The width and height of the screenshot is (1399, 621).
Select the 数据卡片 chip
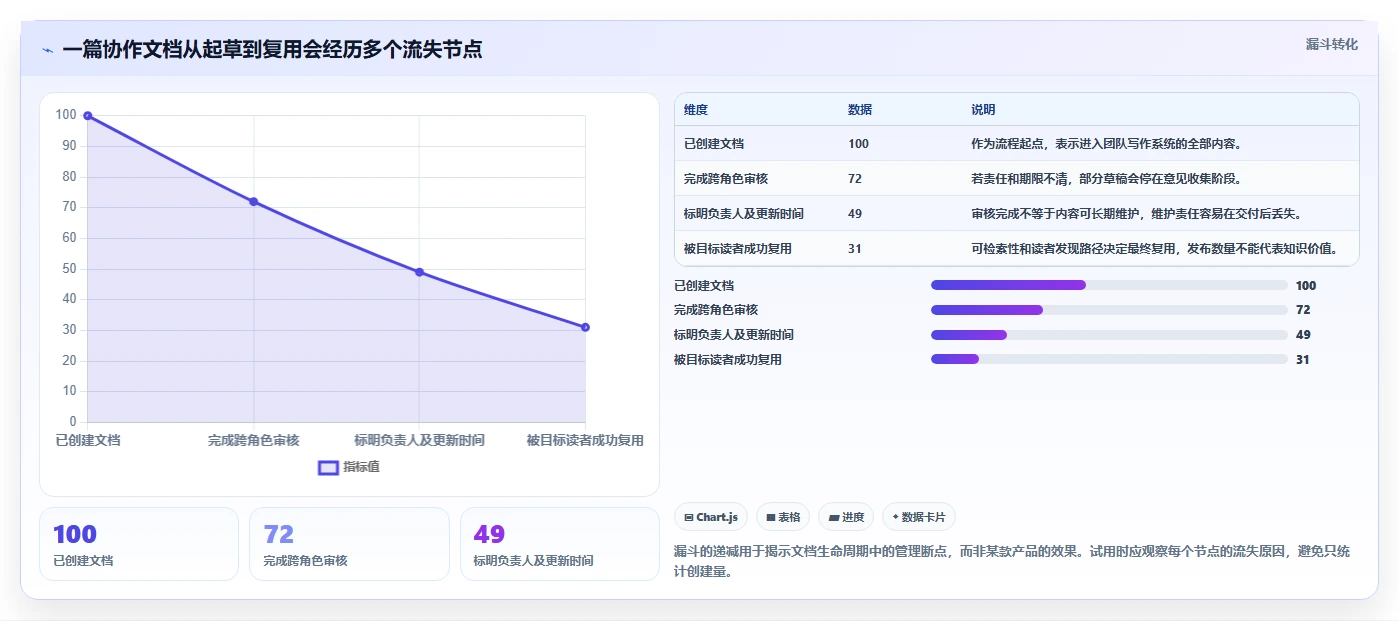coord(918,517)
